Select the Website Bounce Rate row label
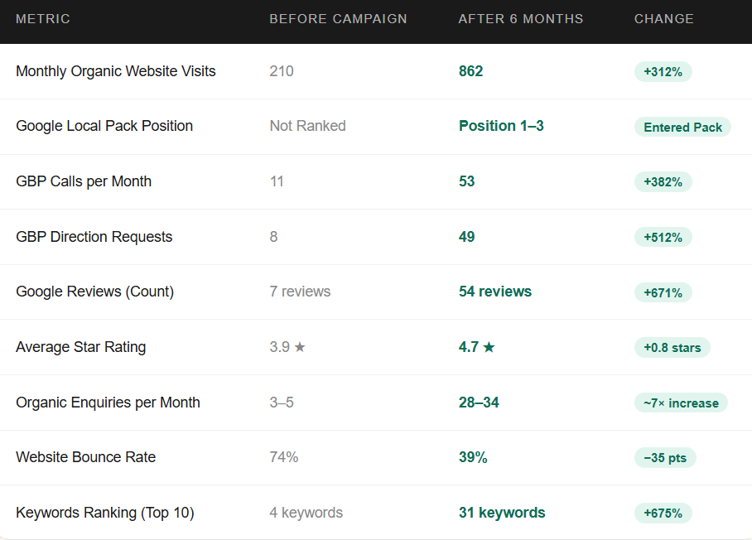The height and width of the screenshot is (540, 752). tap(86, 457)
